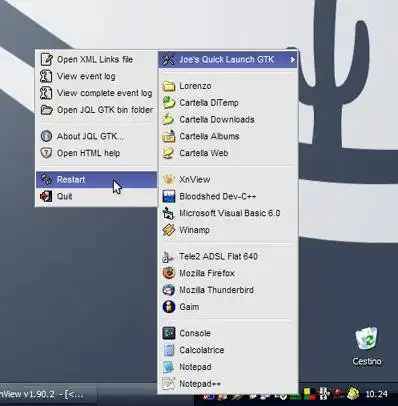The image size is (398, 406).
Task: Click the Calcolatrice calculator icon
Action: click(169, 350)
